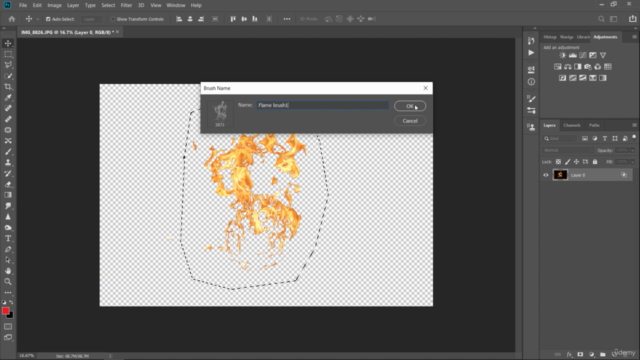Toggle pixel layer filter in Layers panel

click(x=585, y=139)
